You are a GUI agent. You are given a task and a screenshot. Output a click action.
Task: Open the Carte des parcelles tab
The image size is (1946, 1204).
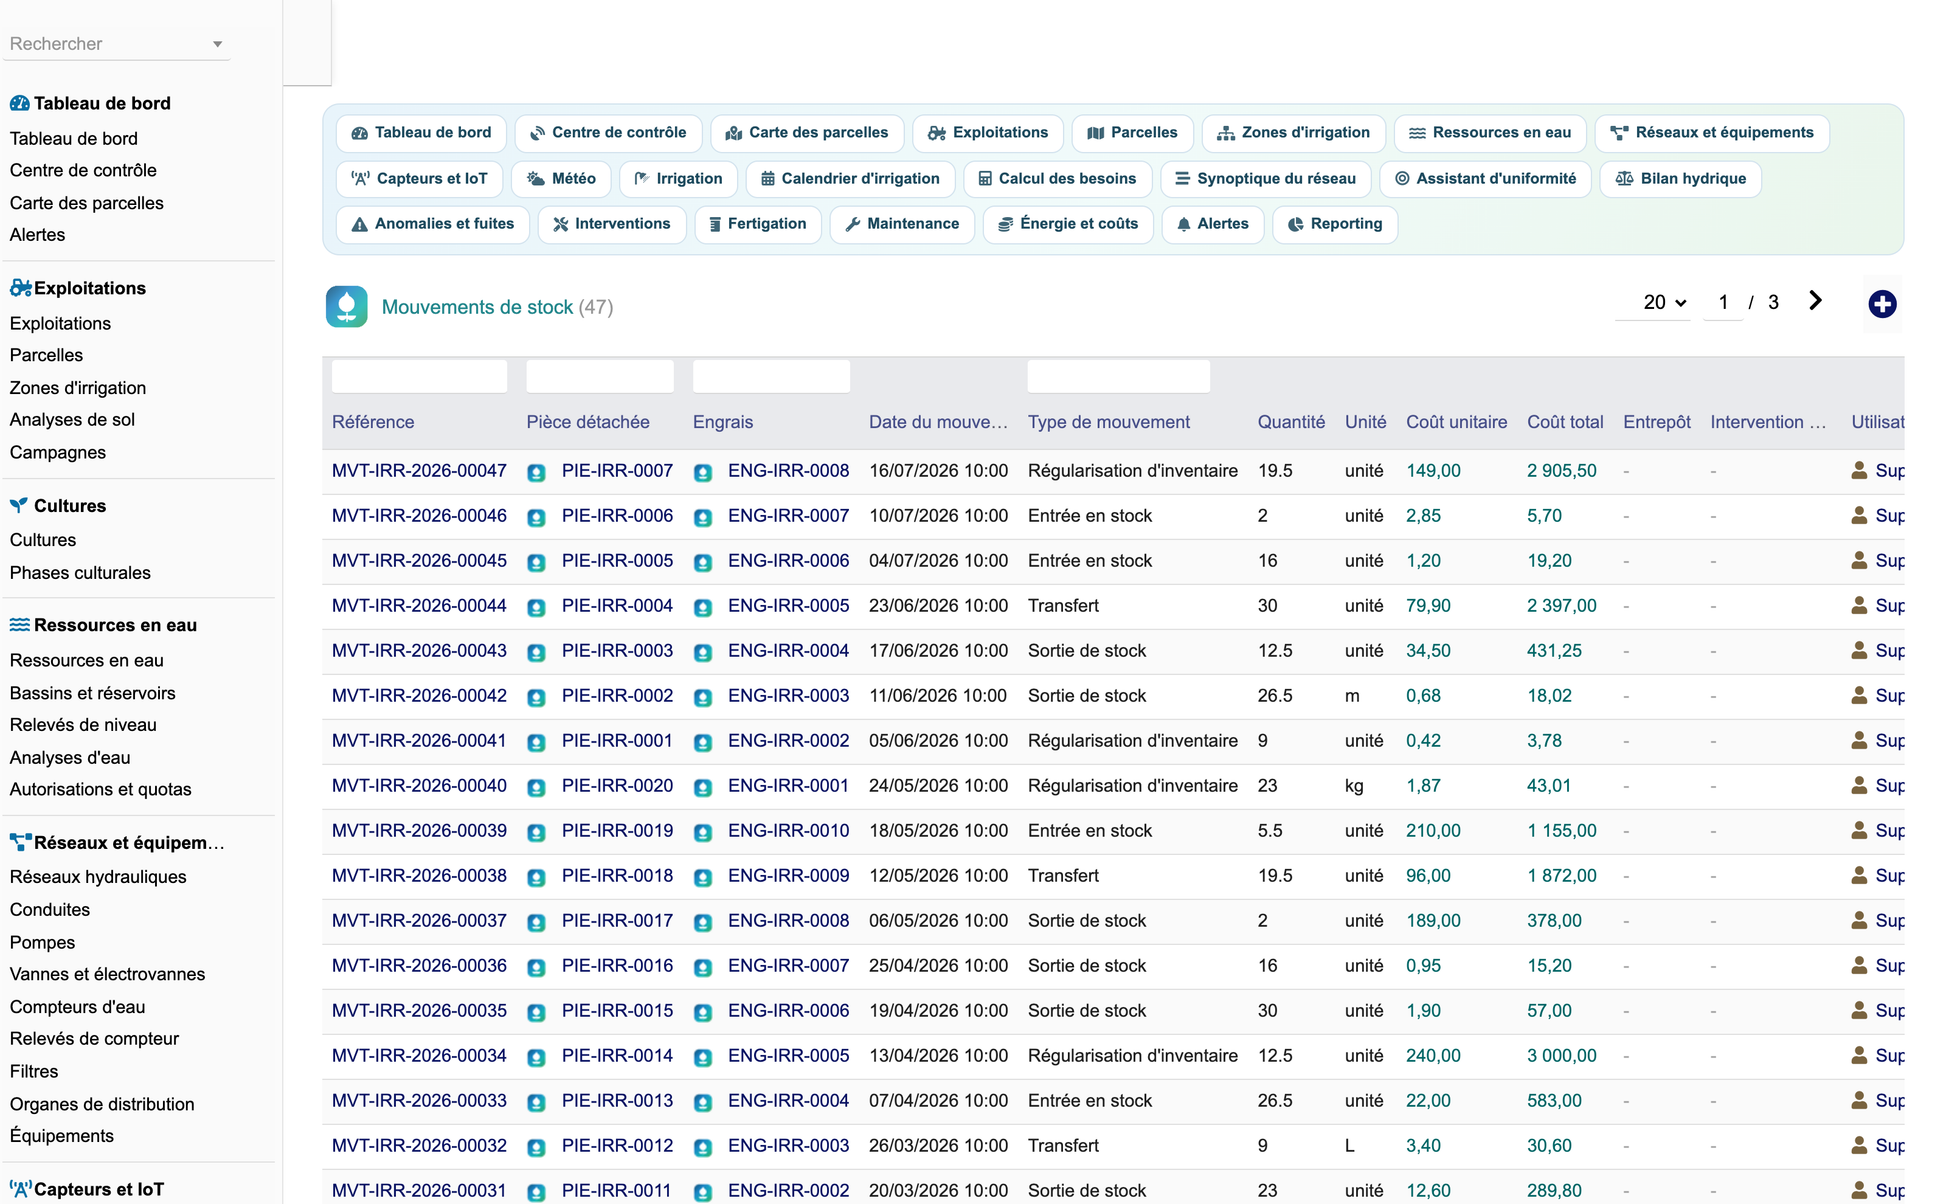(x=807, y=133)
